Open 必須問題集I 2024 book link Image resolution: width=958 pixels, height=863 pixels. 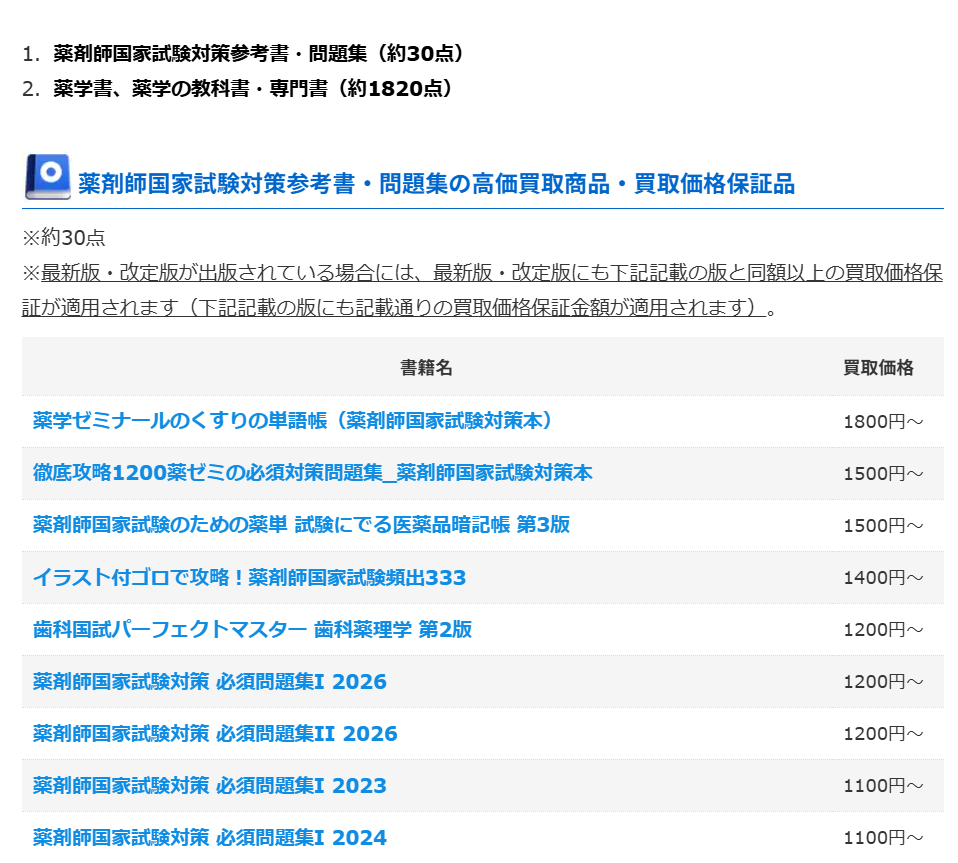coord(209,838)
